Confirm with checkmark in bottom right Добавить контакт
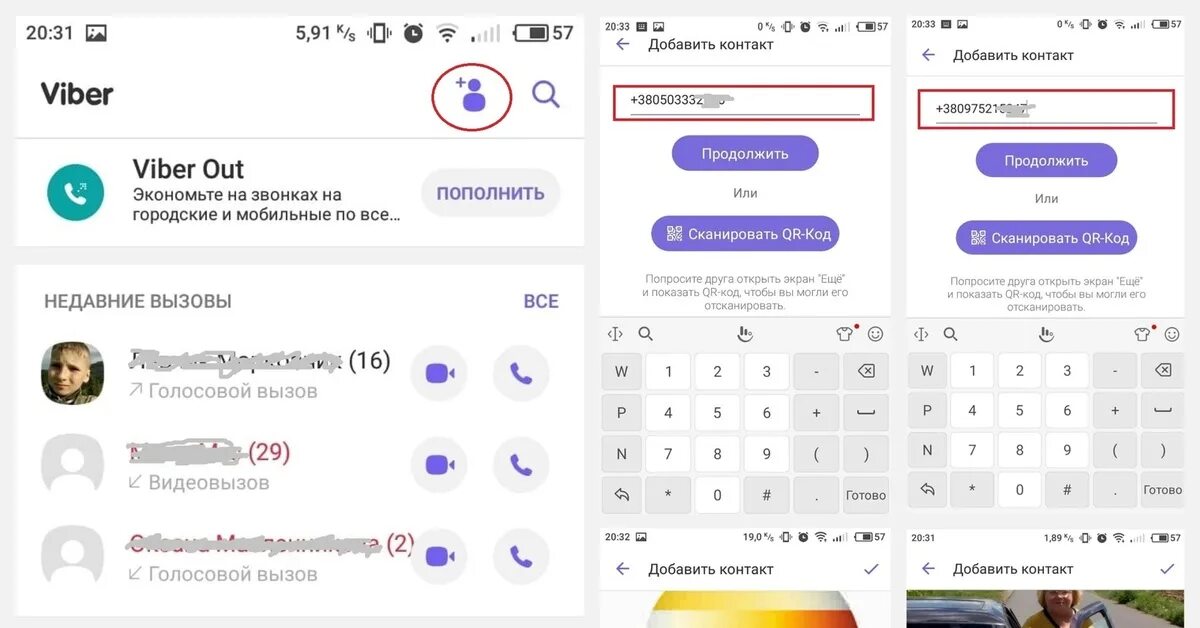Image resolution: width=1200 pixels, height=628 pixels. (x=1167, y=568)
